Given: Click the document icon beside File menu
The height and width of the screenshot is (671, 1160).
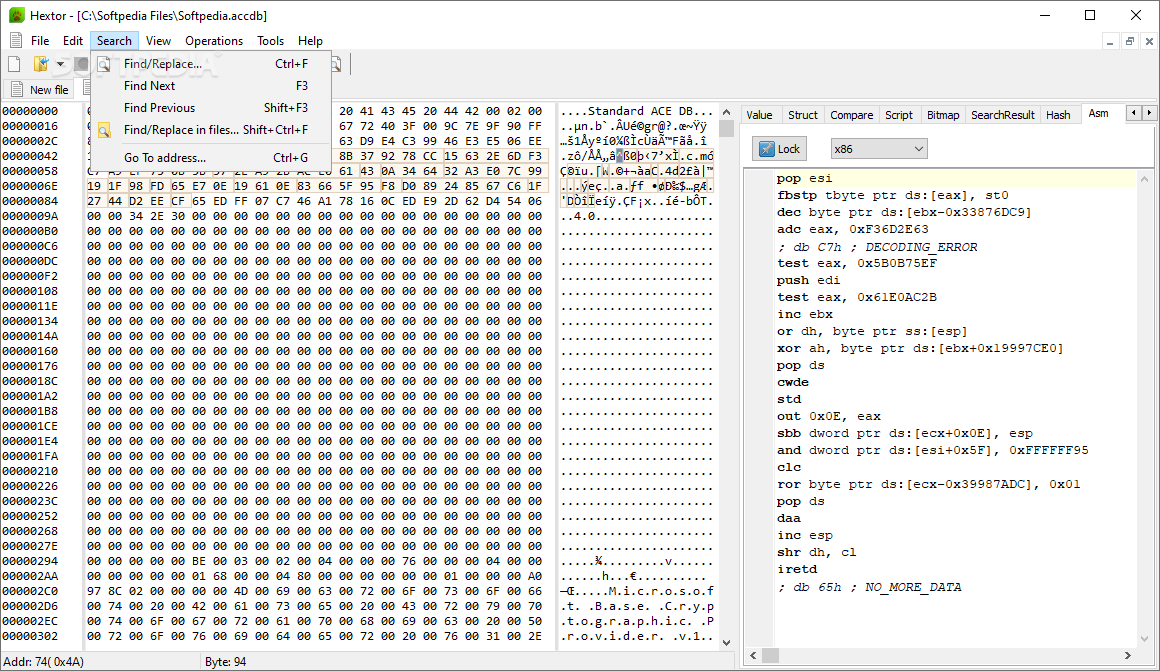Looking at the screenshot, I should 16,41.
